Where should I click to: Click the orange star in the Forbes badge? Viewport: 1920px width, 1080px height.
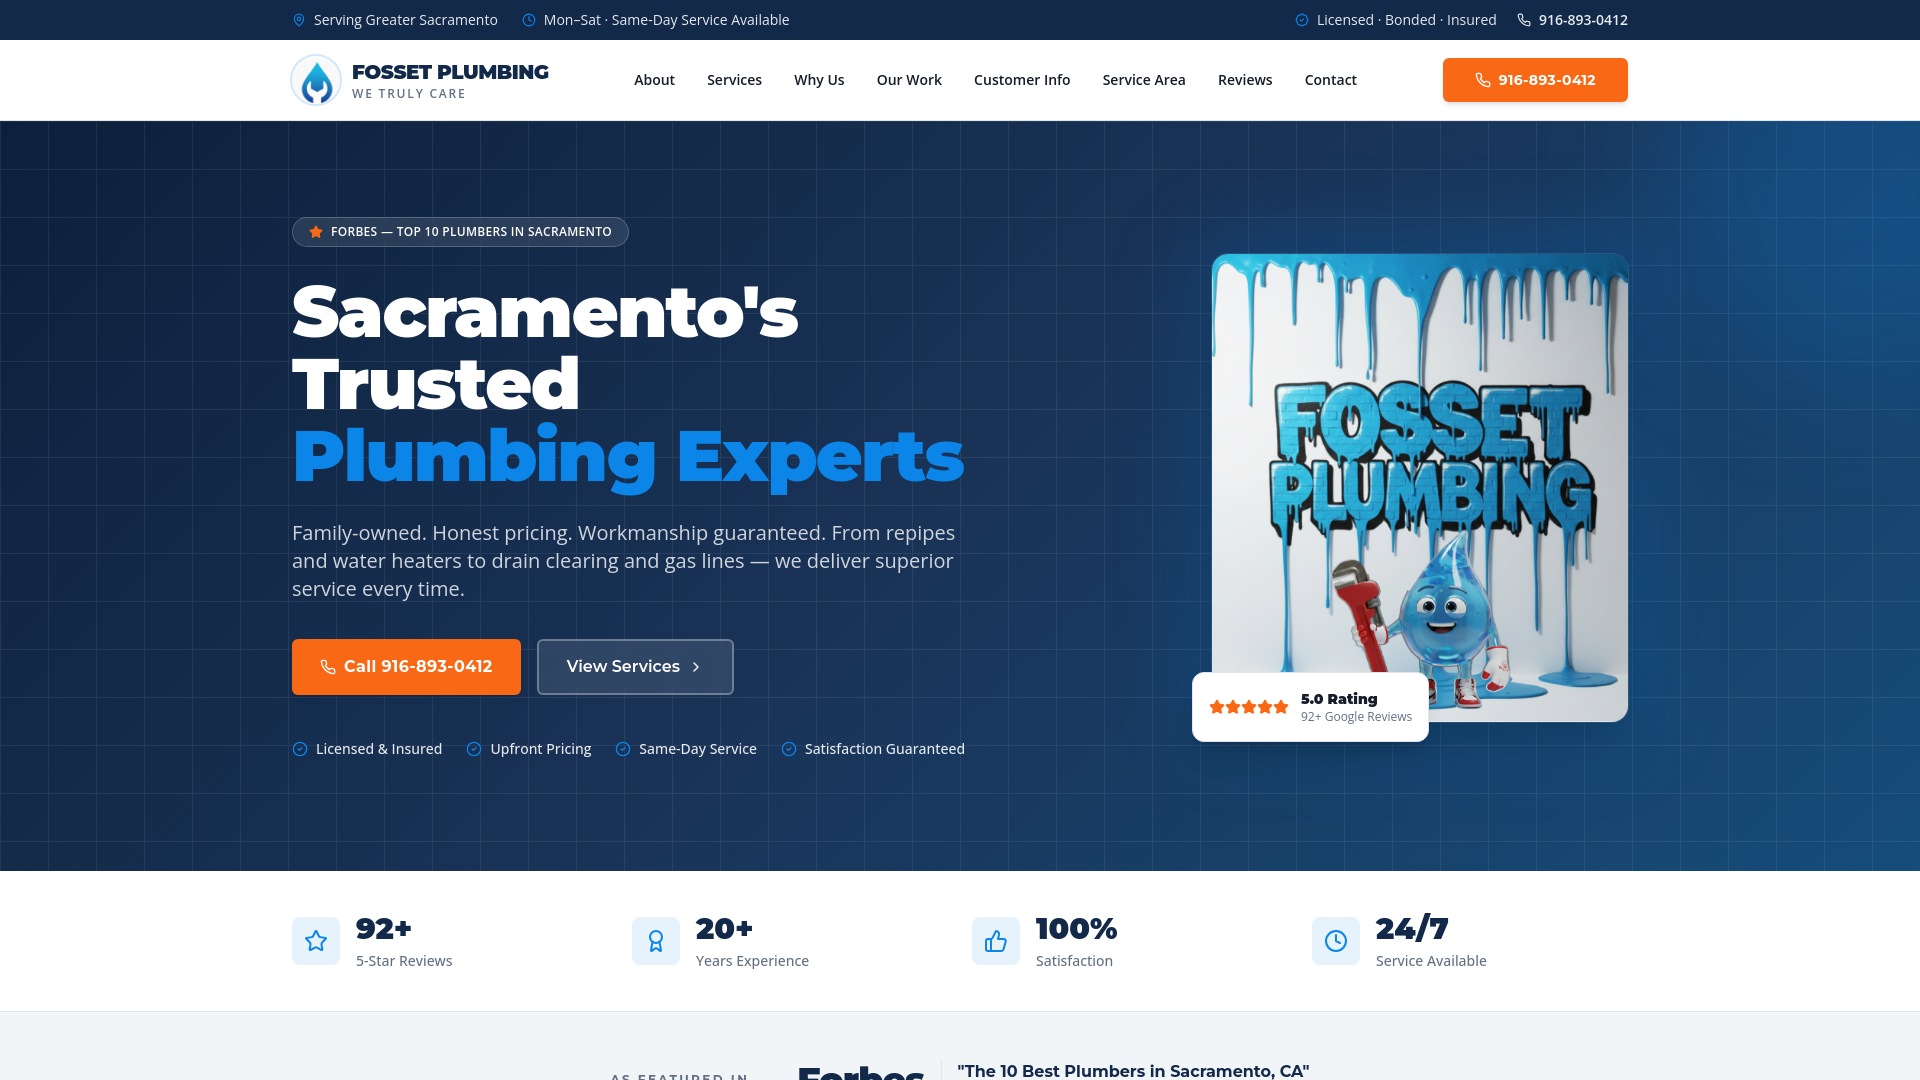coord(316,232)
